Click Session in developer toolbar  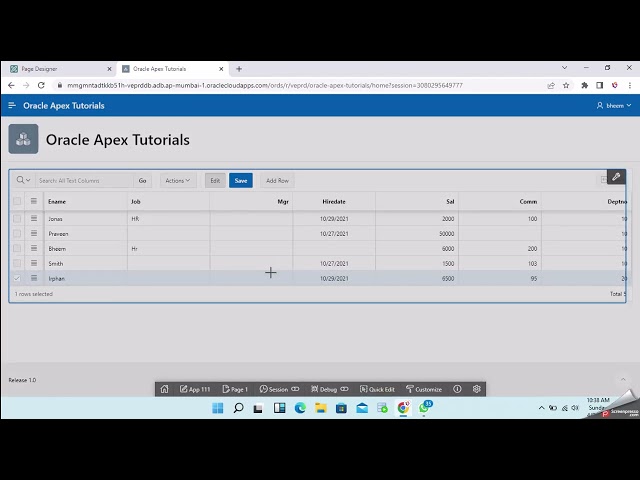tap(279, 389)
